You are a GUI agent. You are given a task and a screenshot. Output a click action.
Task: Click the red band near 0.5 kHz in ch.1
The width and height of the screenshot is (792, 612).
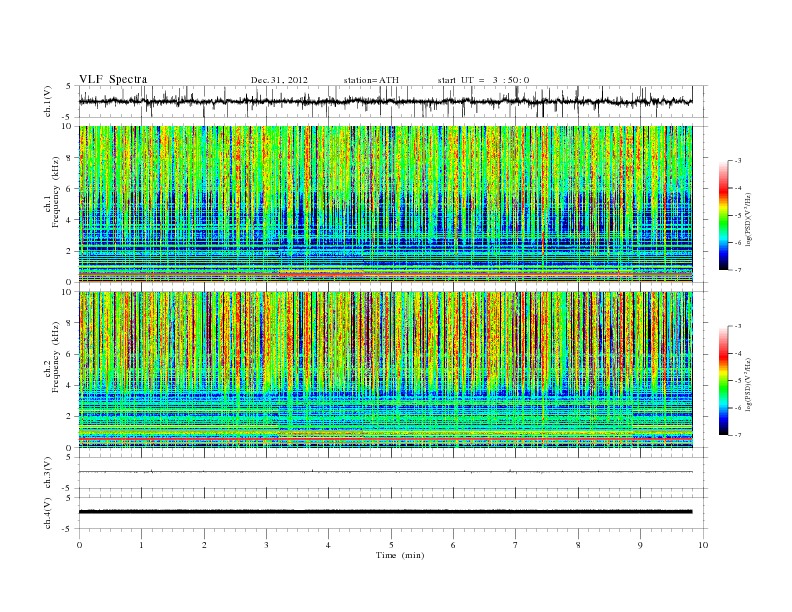385,274
